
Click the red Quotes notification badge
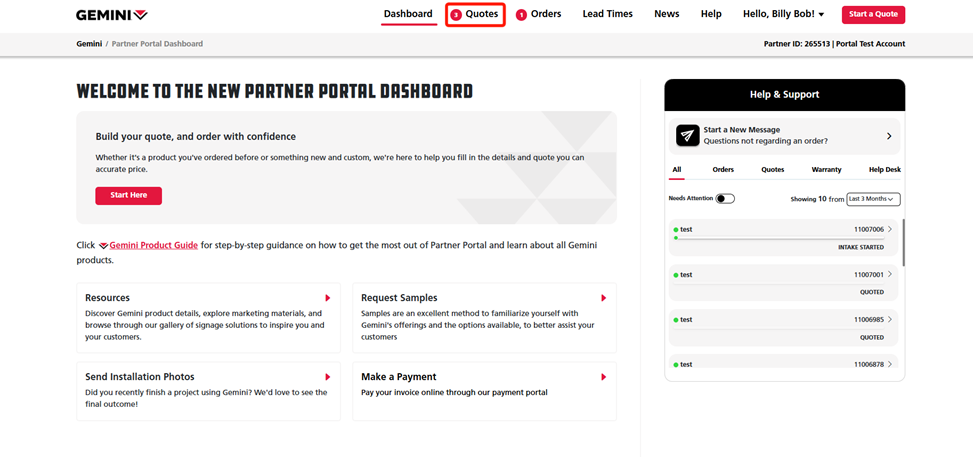click(456, 15)
